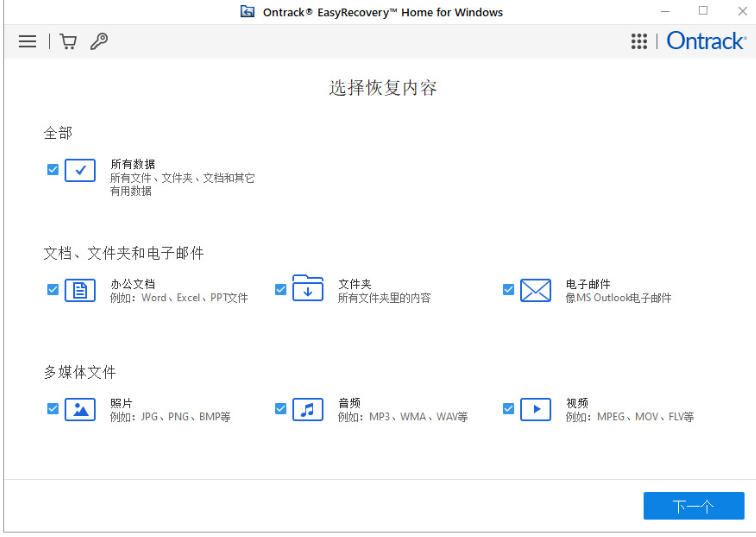Viewport: 756px width, 537px height.
Task: Click the 视频 play icon
Action: [536, 409]
